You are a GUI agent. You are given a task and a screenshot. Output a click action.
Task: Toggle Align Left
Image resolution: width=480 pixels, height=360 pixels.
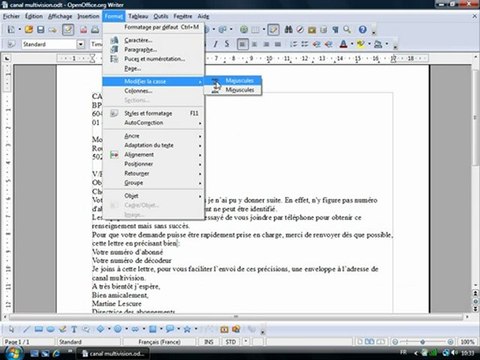pos(243,44)
